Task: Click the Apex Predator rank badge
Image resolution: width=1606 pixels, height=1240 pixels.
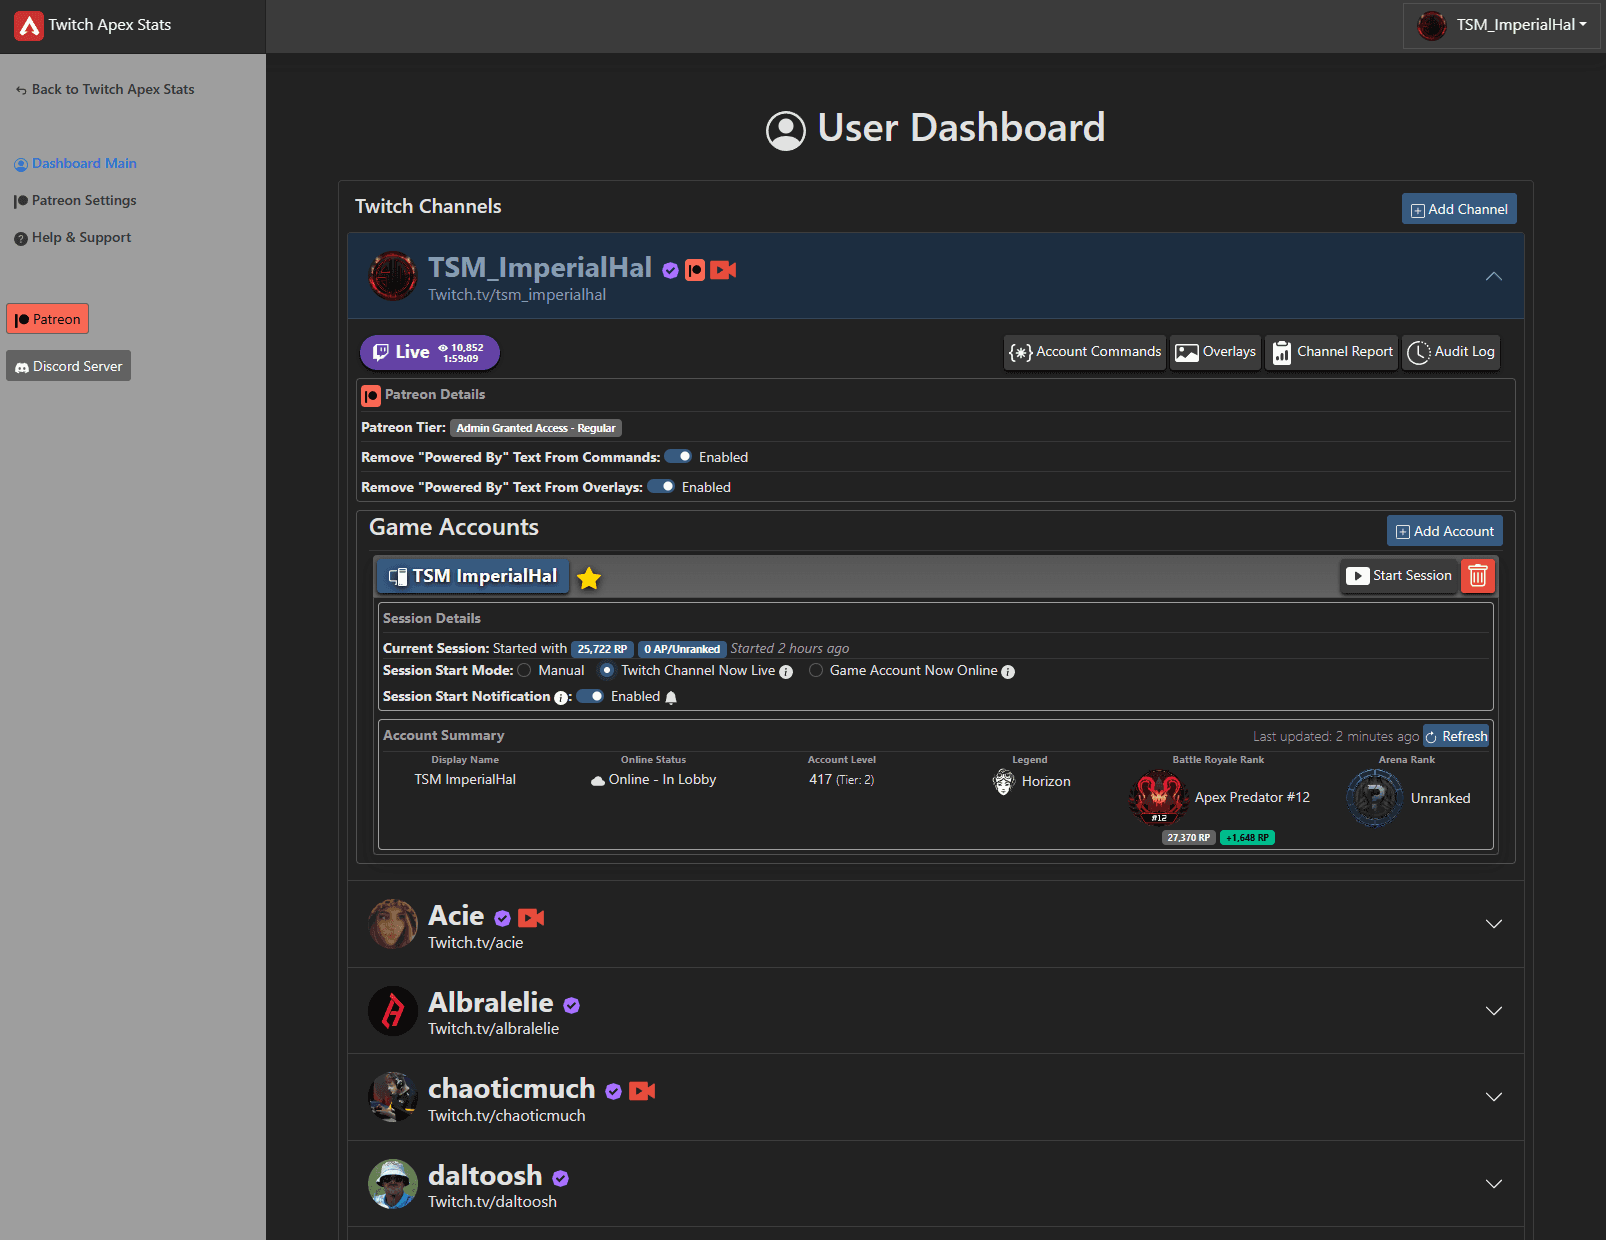Action: 1159,797
